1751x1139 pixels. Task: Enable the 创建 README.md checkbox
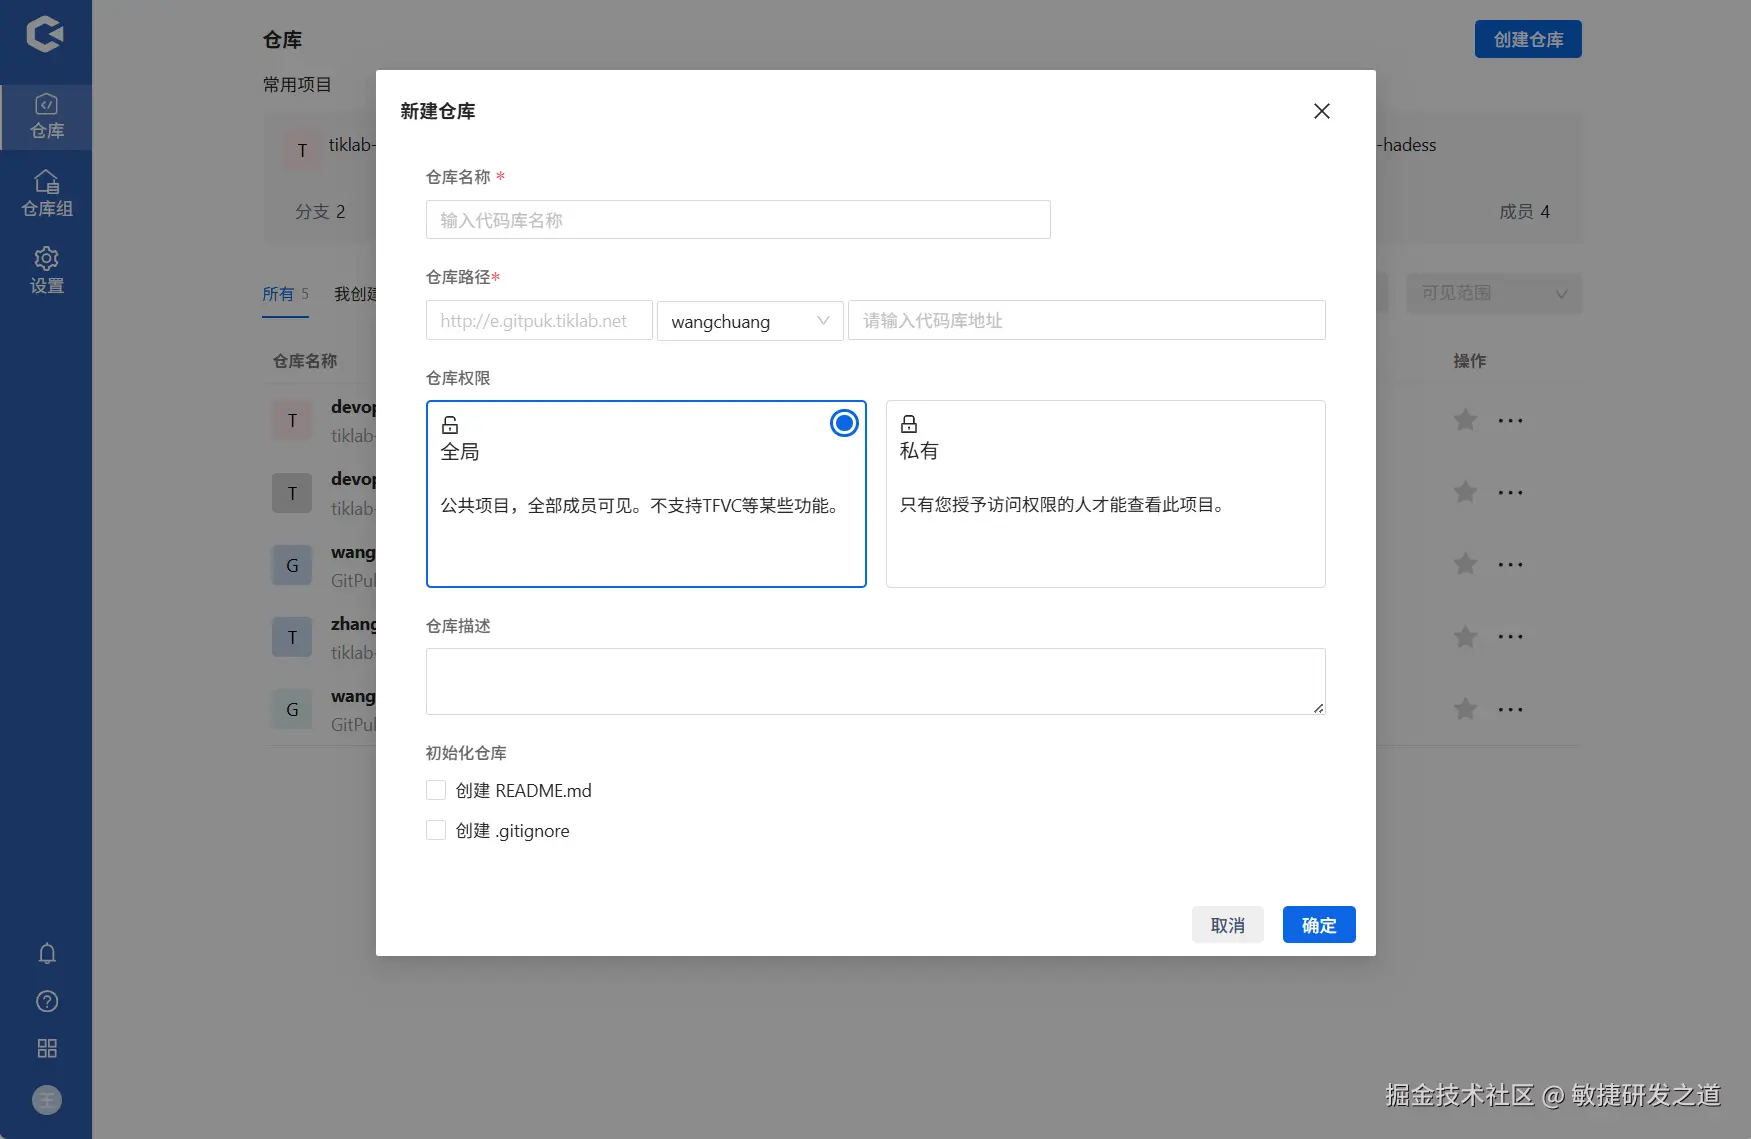point(435,790)
